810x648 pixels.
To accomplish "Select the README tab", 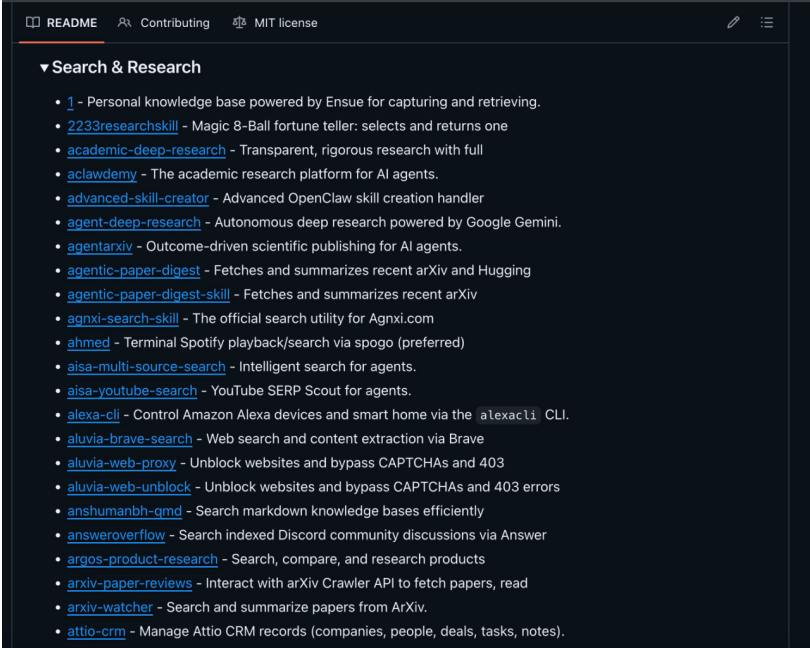I will [x=72, y=22].
